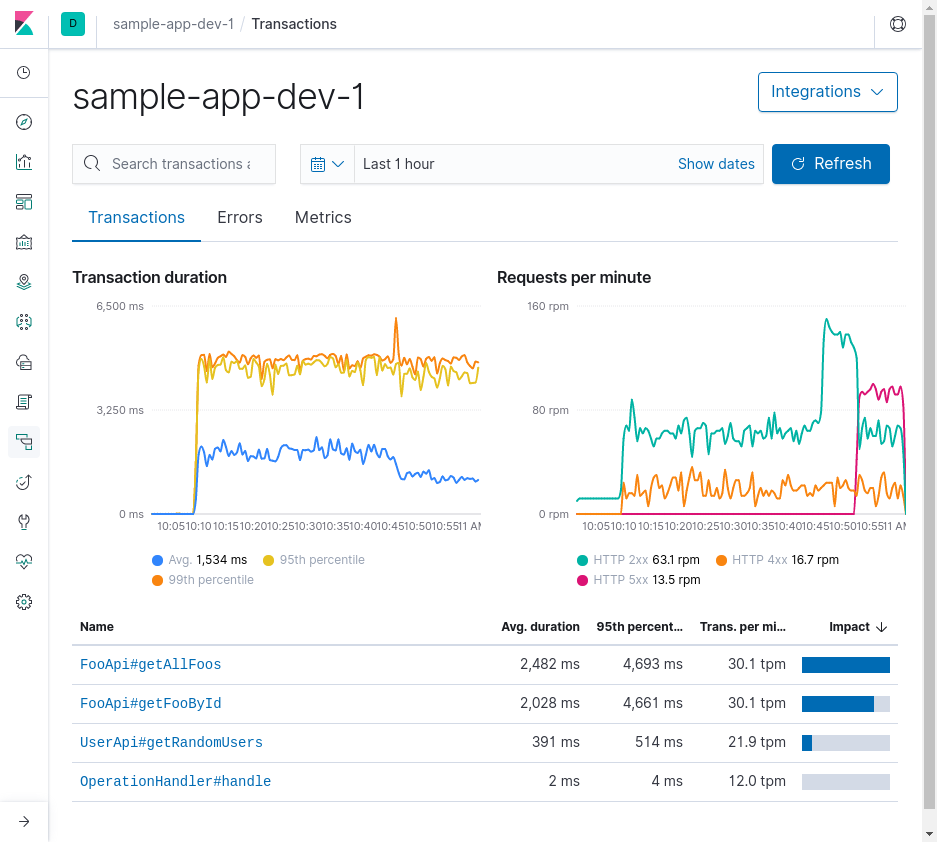Screen dimensions: 937x842
Task: Switch to the Metrics tab
Action: tap(323, 218)
